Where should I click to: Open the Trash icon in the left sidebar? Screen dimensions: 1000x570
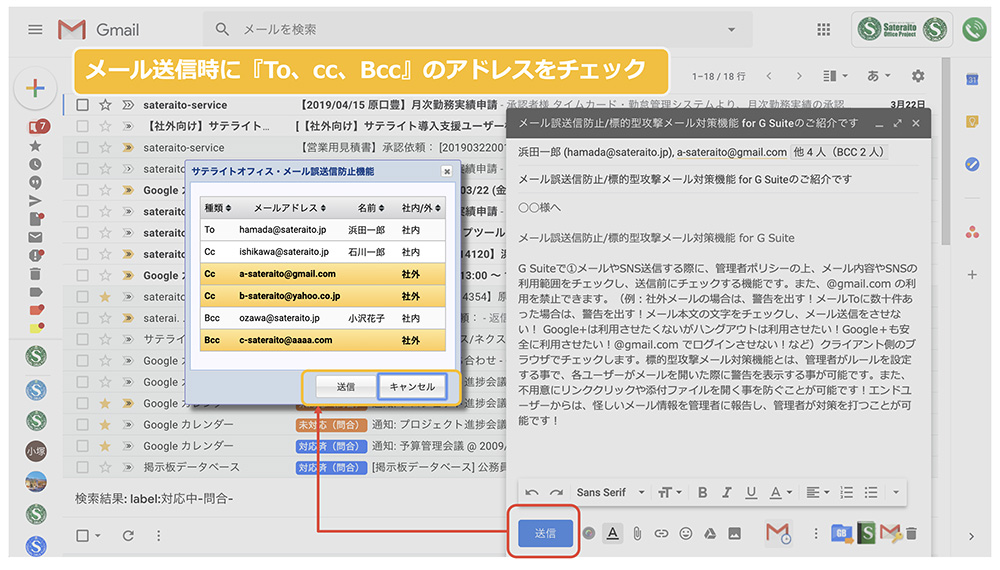(35, 274)
